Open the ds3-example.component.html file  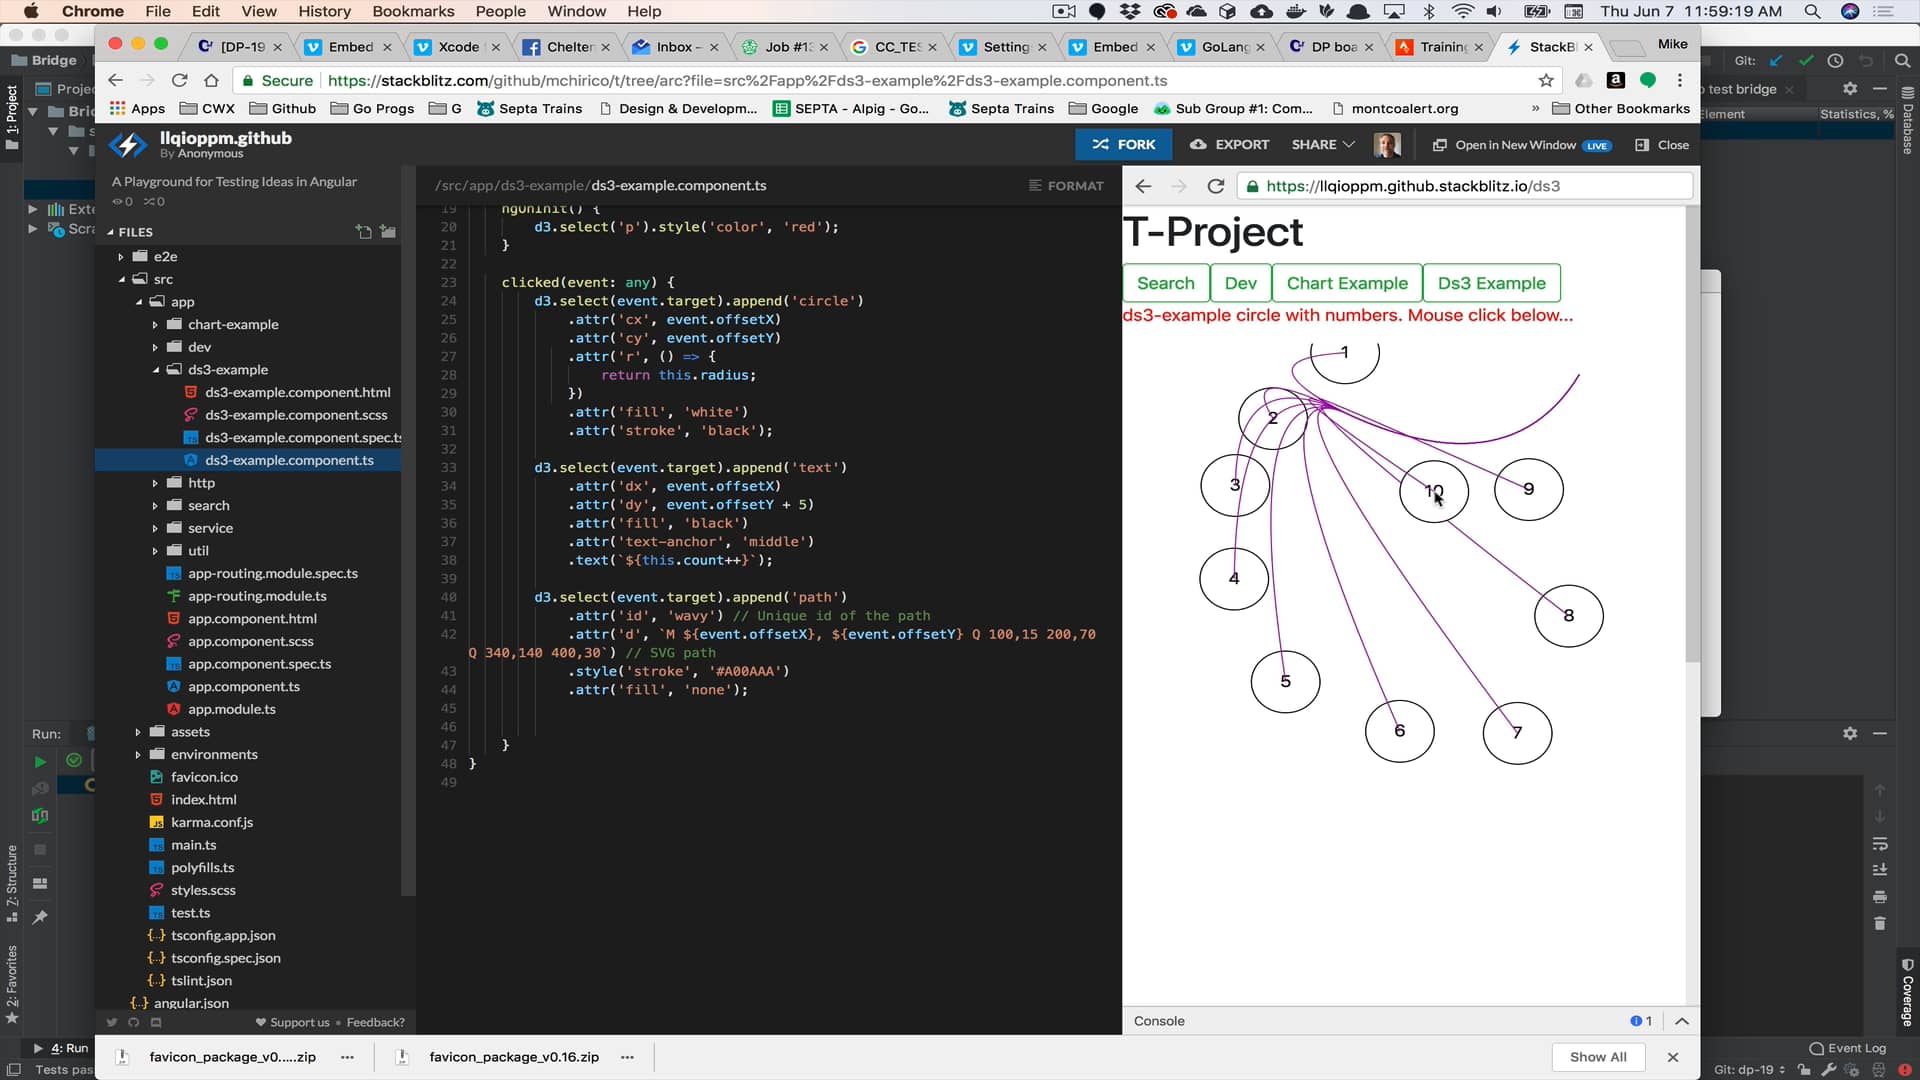tap(297, 393)
